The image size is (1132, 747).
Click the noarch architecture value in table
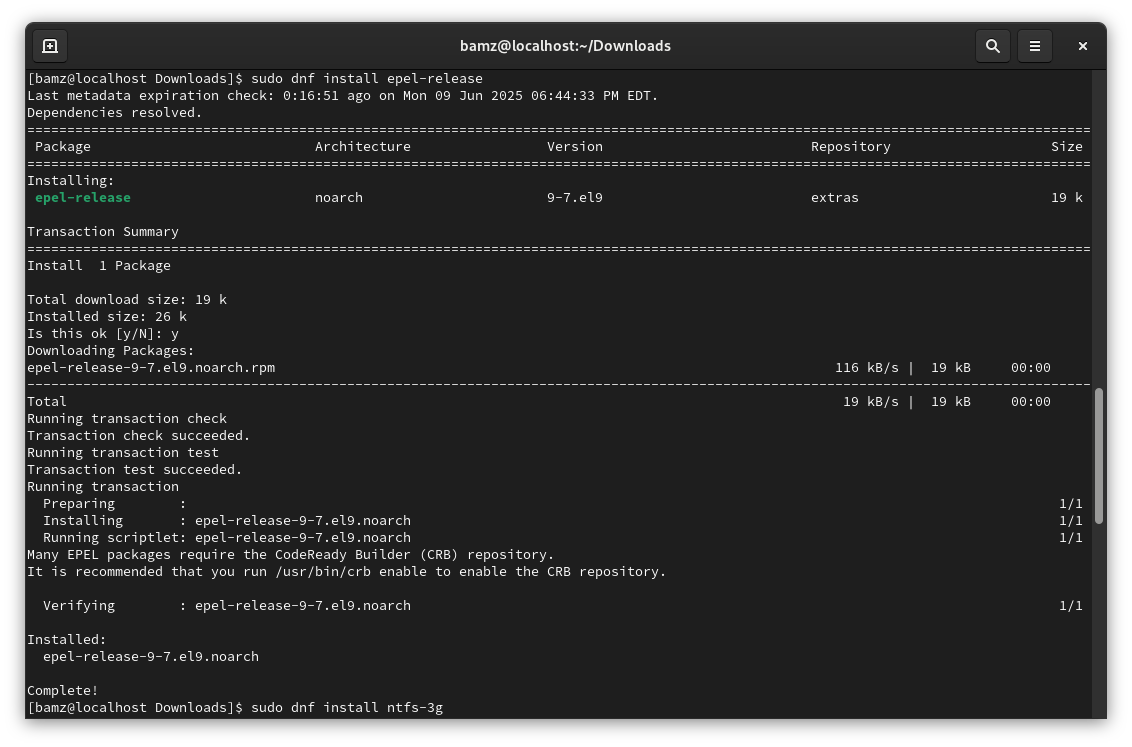pyautogui.click(x=338, y=198)
